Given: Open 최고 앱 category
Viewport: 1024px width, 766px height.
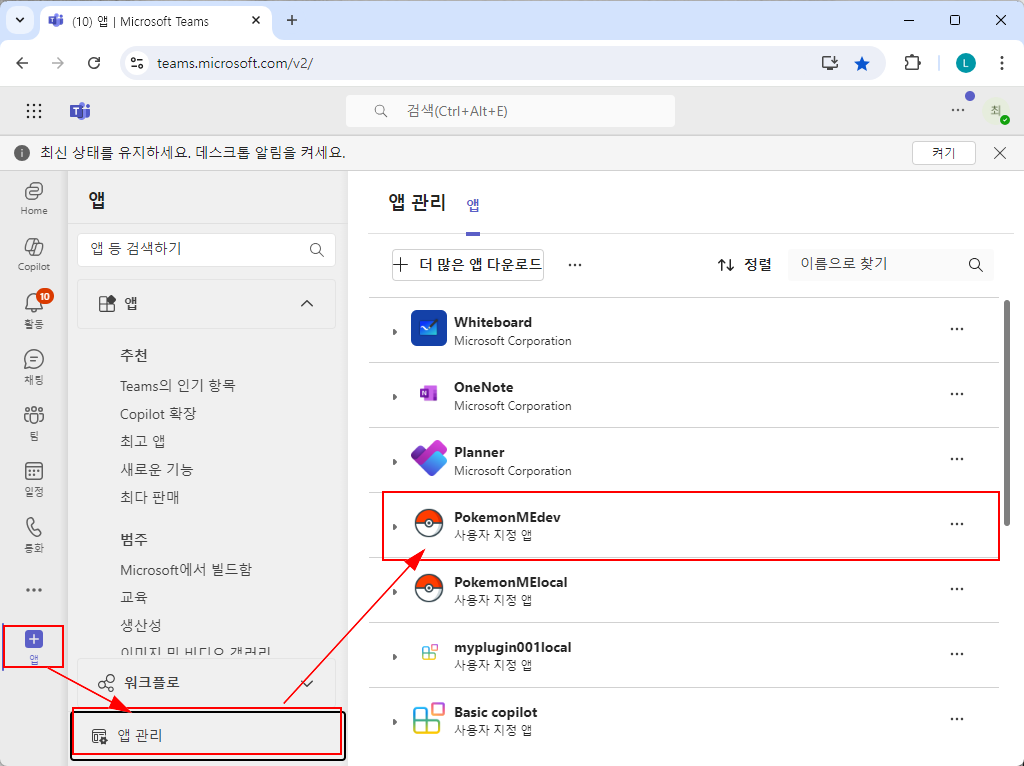Looking at the screenshot, I should [x=142, y=441].
